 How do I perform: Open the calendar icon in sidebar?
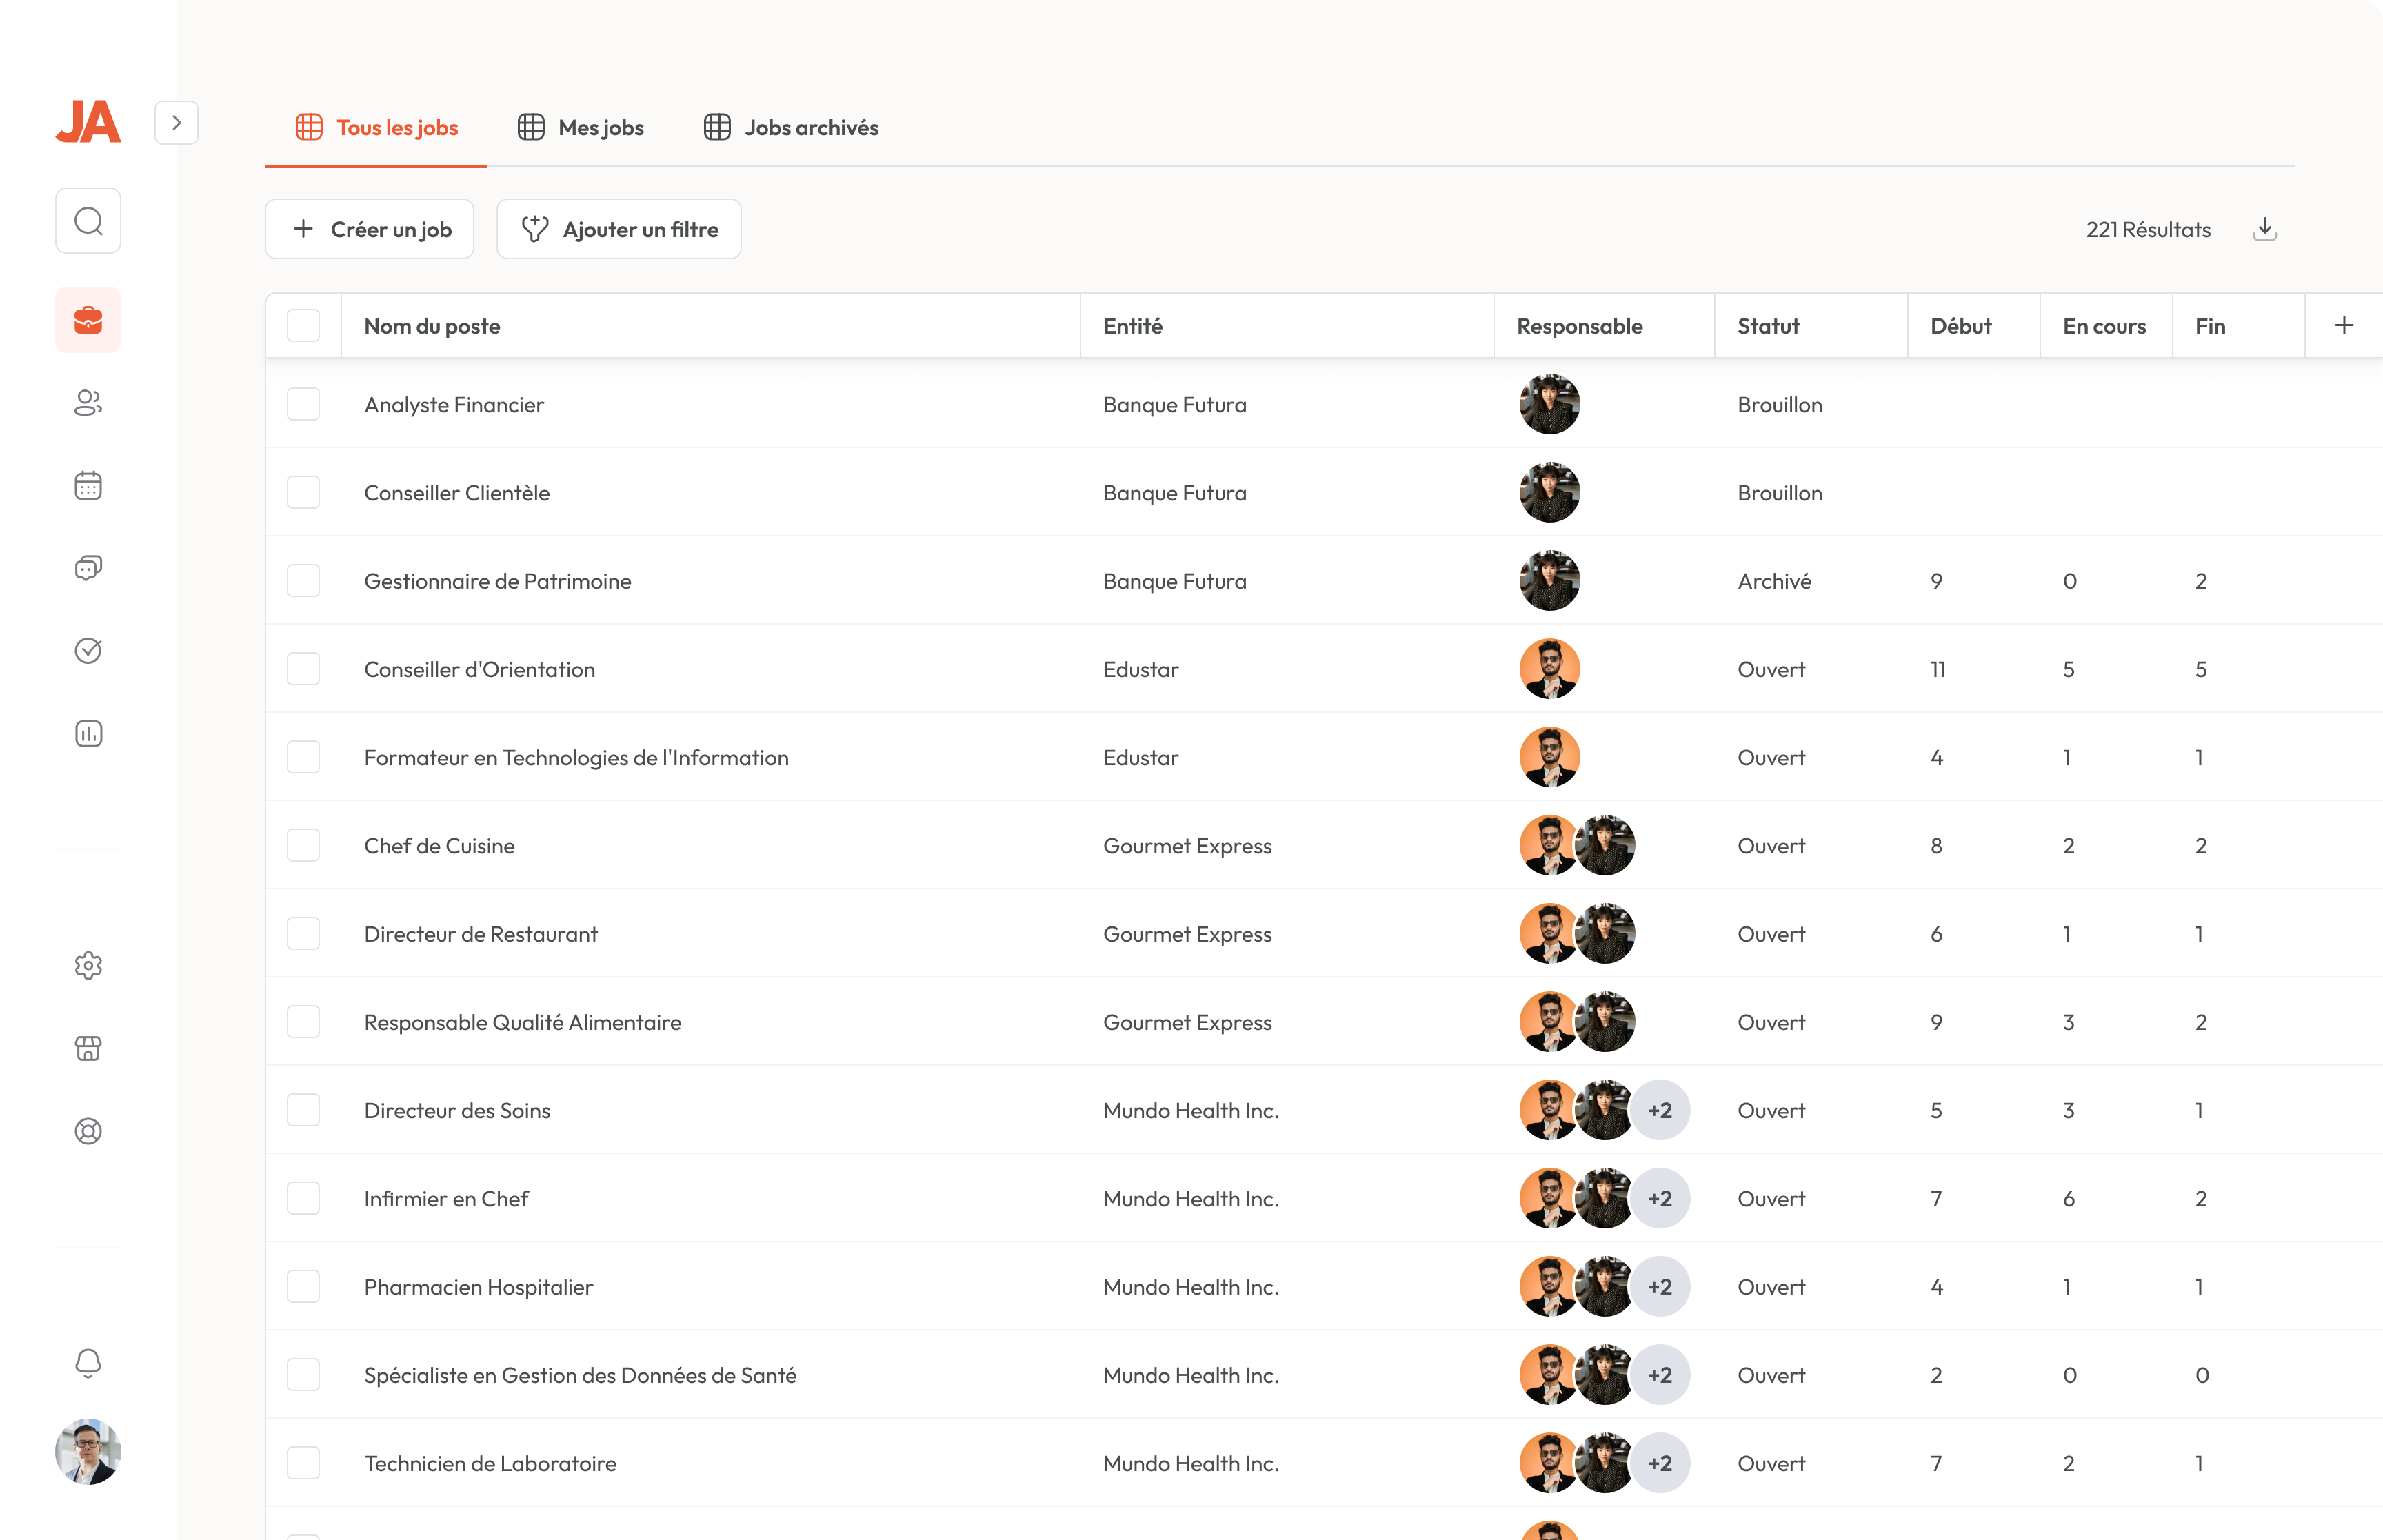88,486
